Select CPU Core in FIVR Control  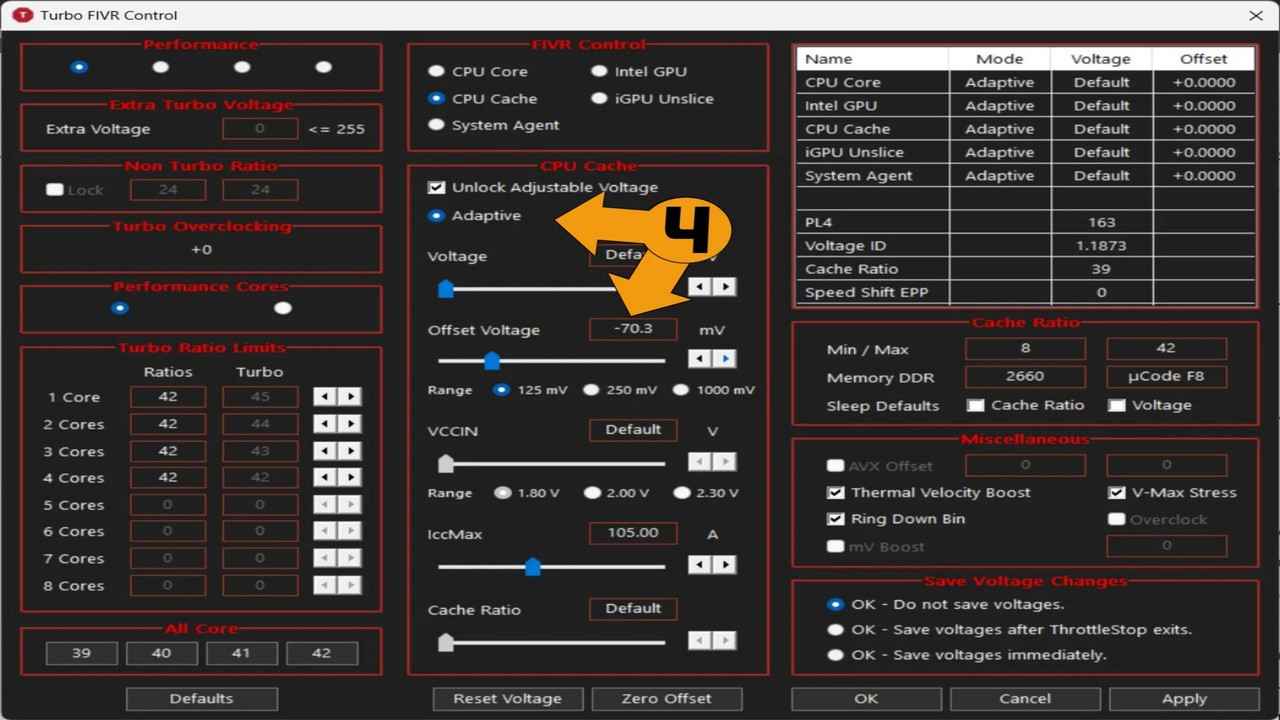coord(436,71)
